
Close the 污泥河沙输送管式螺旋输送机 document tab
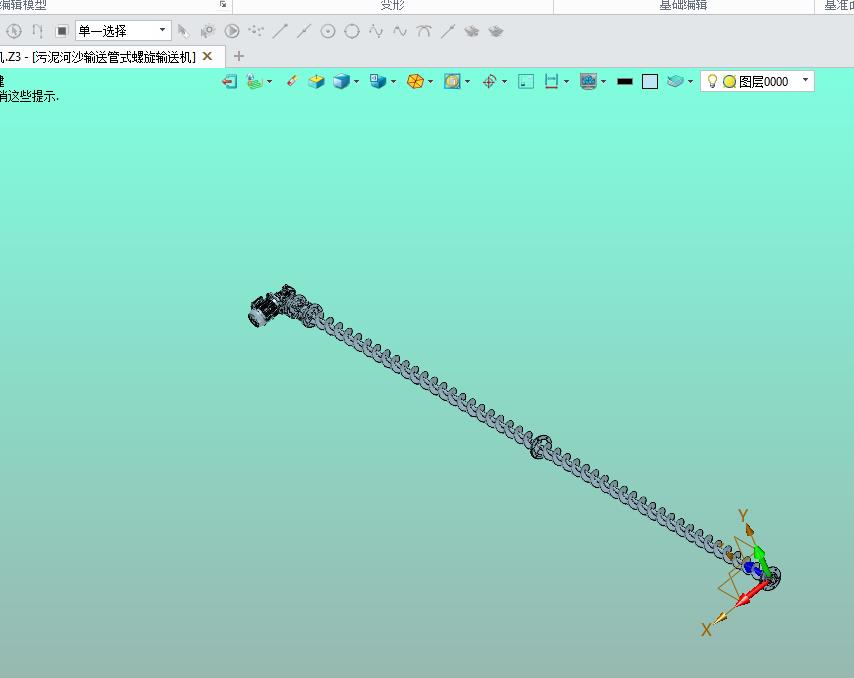208,56
